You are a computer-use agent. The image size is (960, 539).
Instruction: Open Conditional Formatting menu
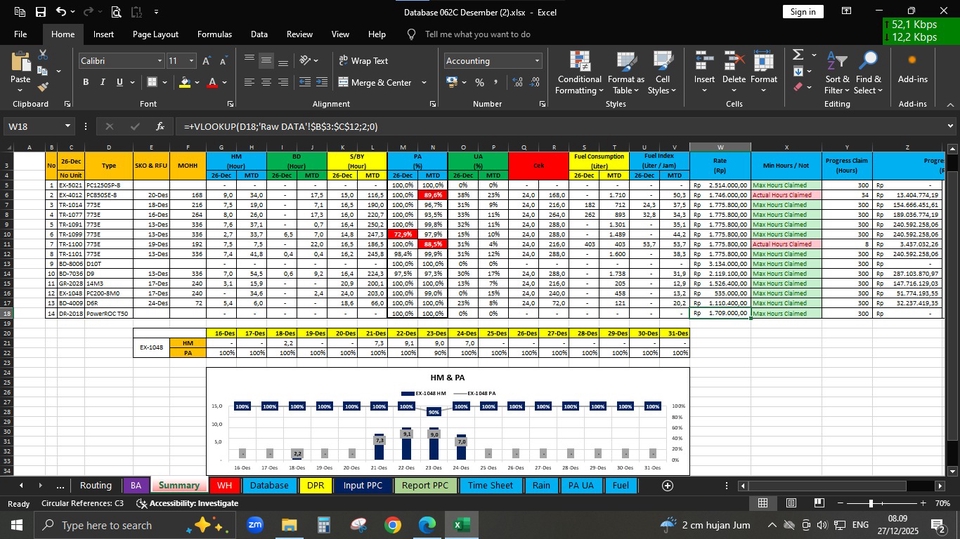tap(579, 74)
